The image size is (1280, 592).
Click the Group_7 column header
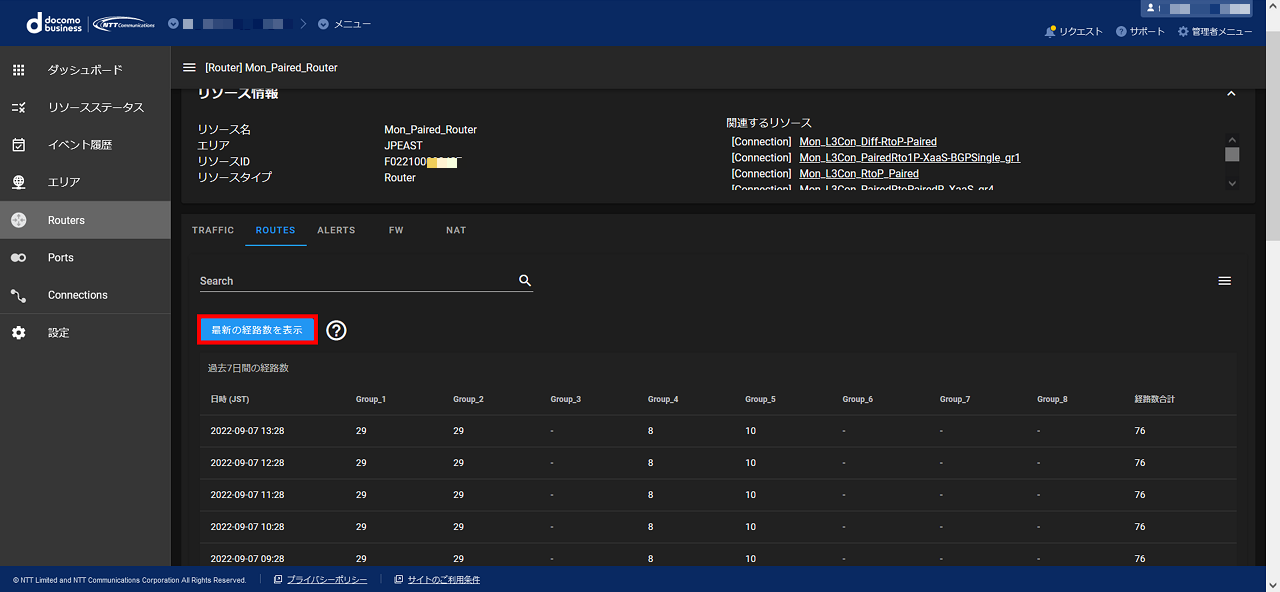pos(955,399)
